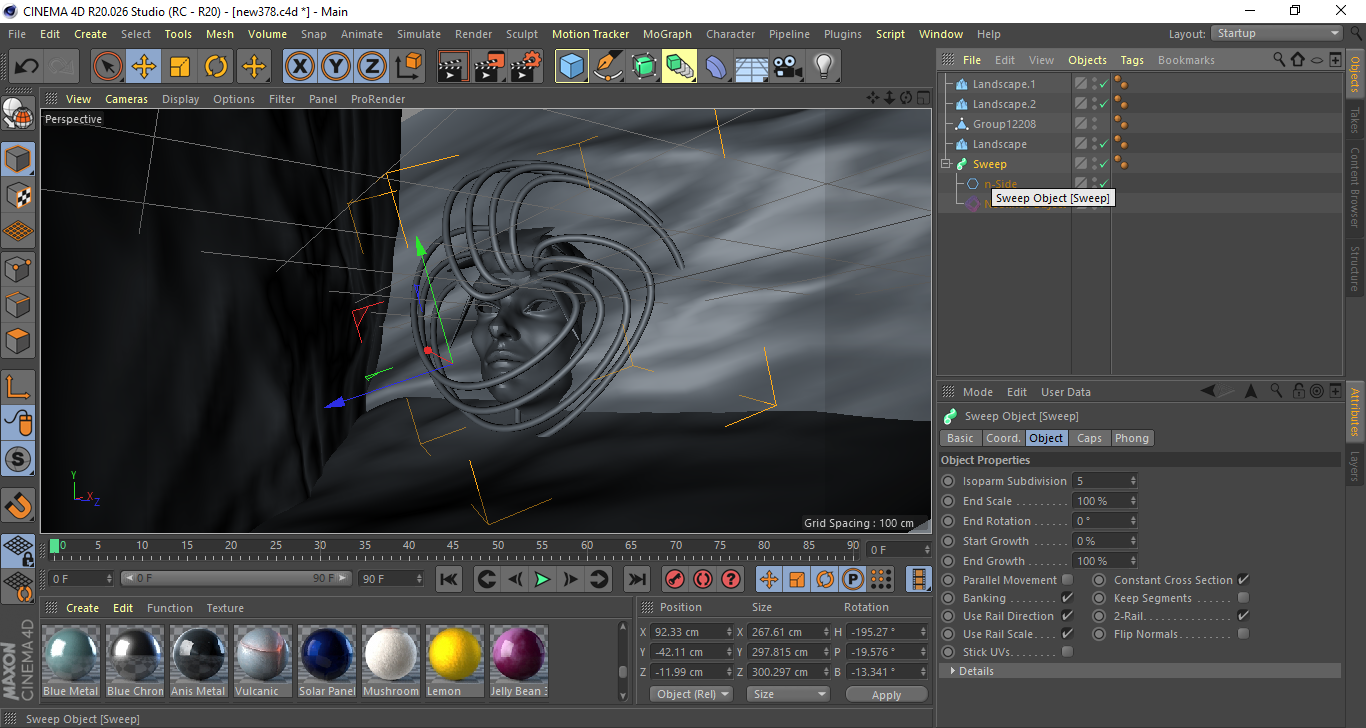1366x728 pixels.
Task: Add a Light object
Action: click(x=823, y=67)
